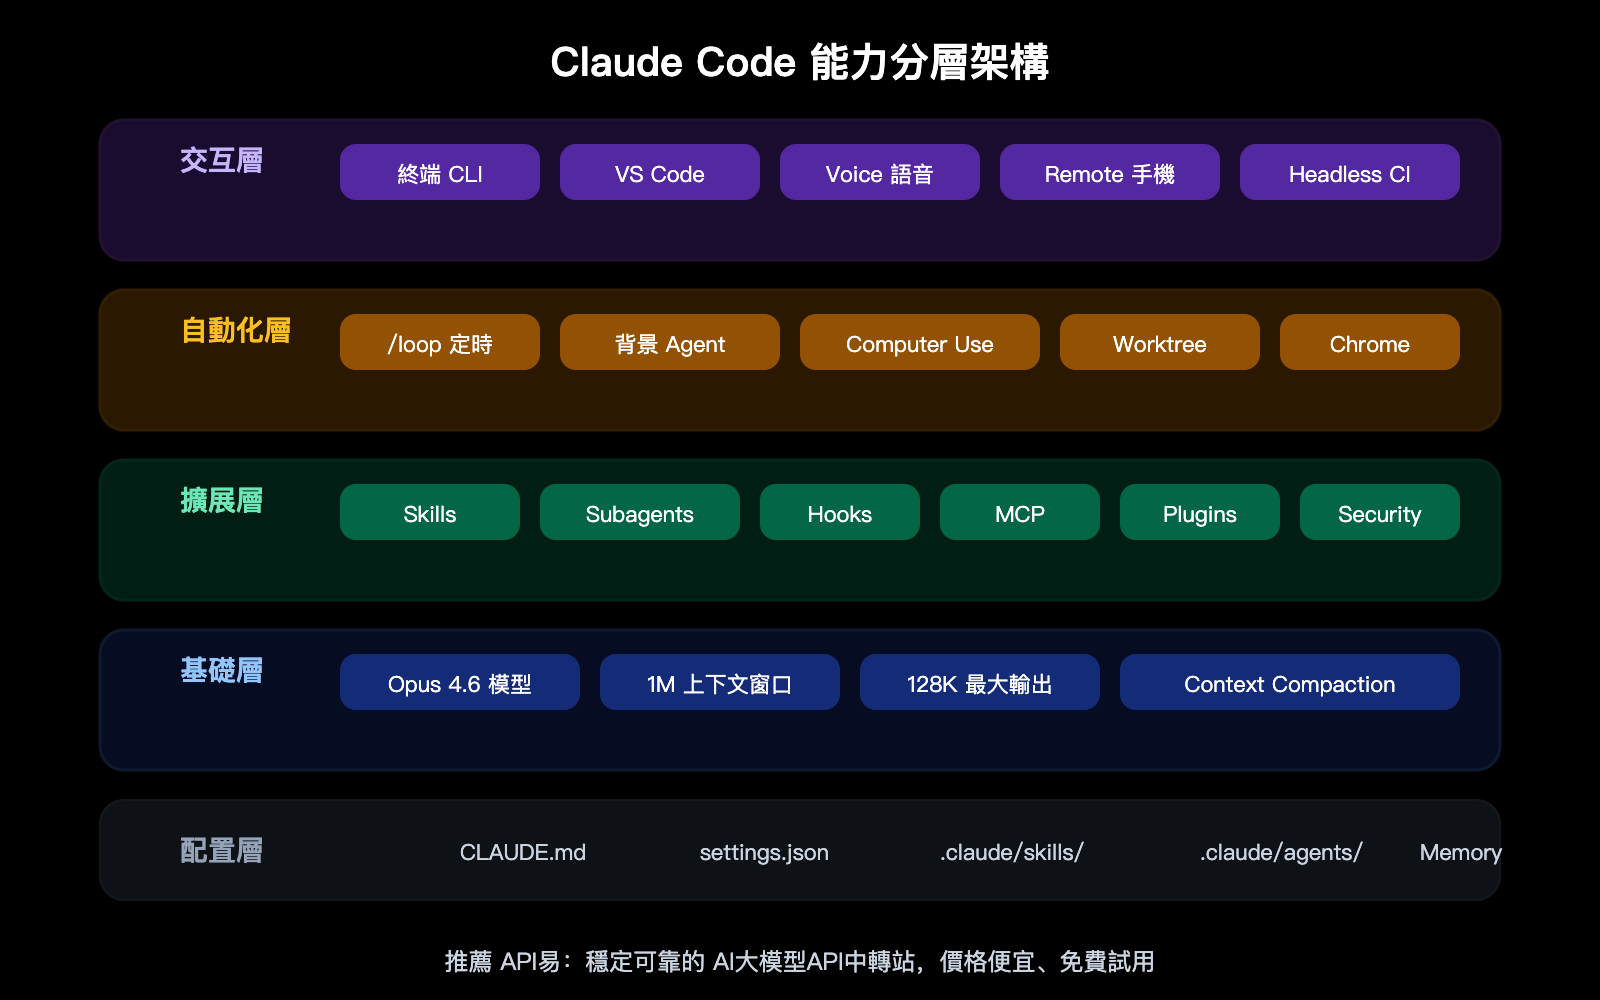This screenshot has height=1000, width=1600.
Task: Open the settings.json configuration entry
Action: coord(763,853)
